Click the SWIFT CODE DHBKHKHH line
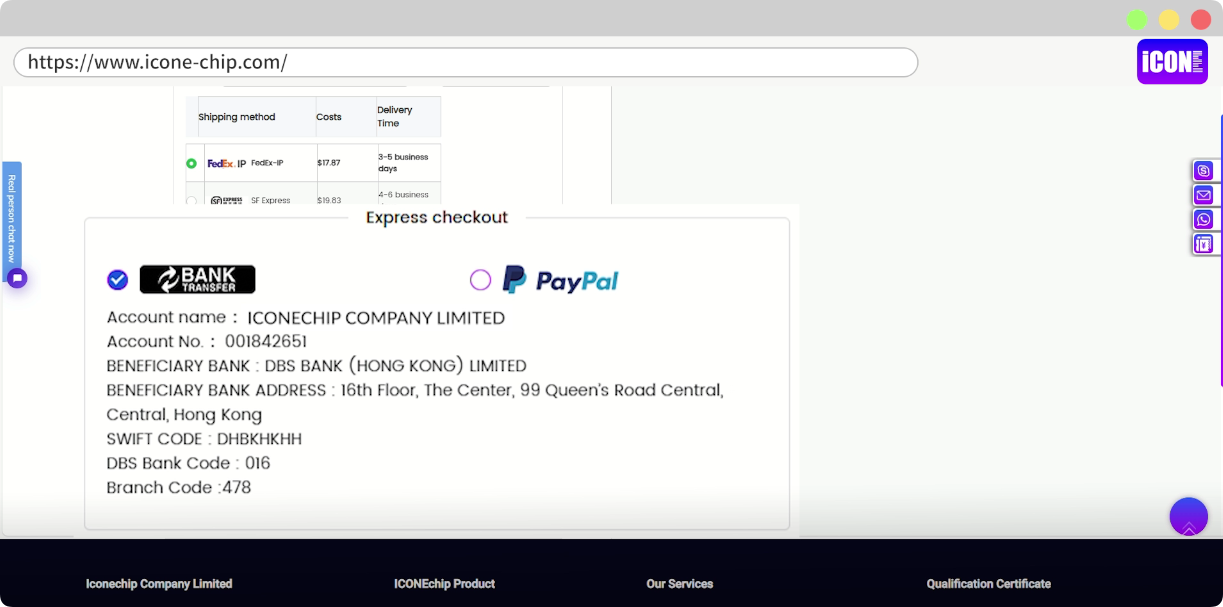 (x=204, y=439)
